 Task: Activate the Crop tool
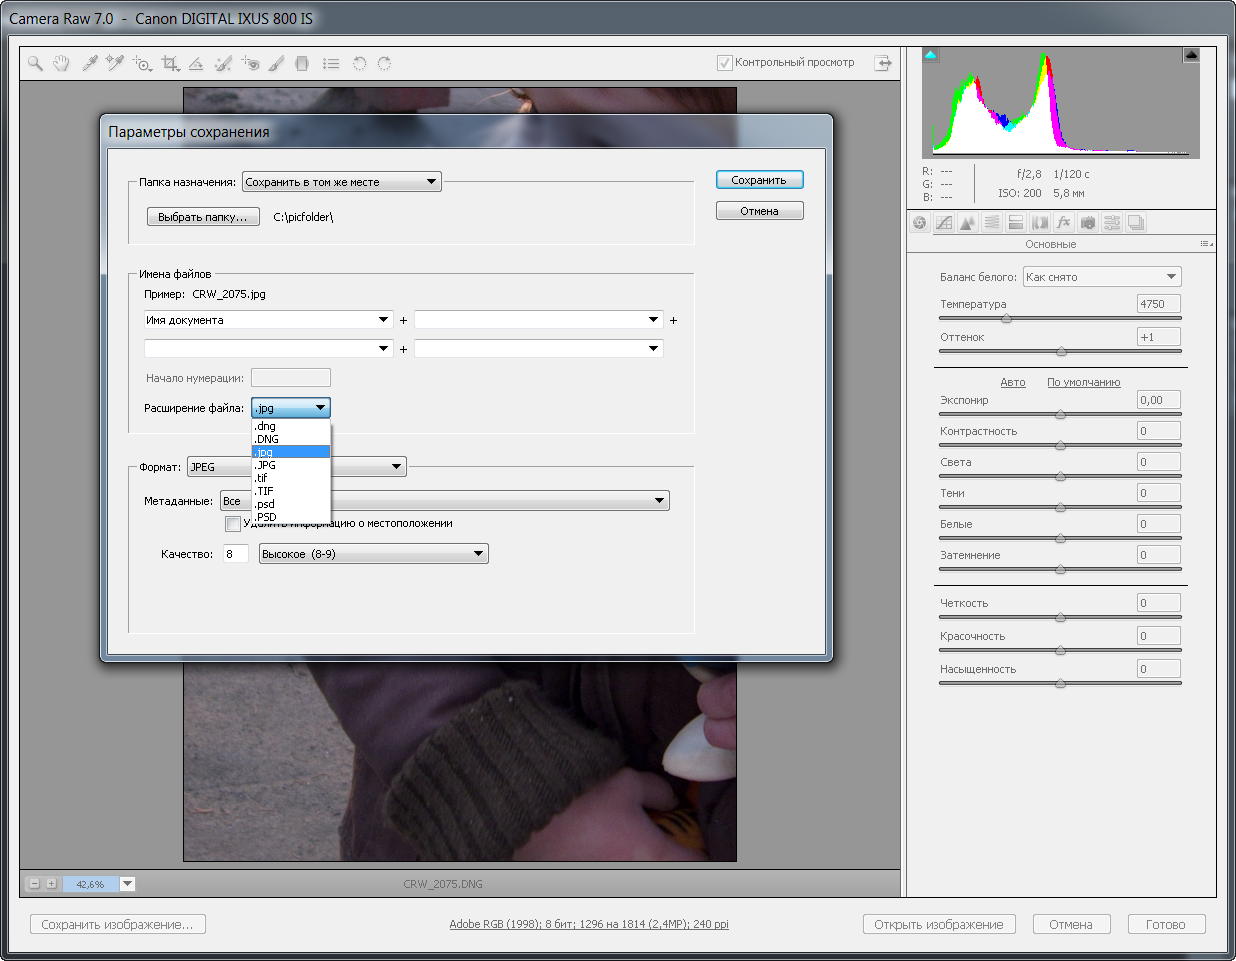click(170, 63)
